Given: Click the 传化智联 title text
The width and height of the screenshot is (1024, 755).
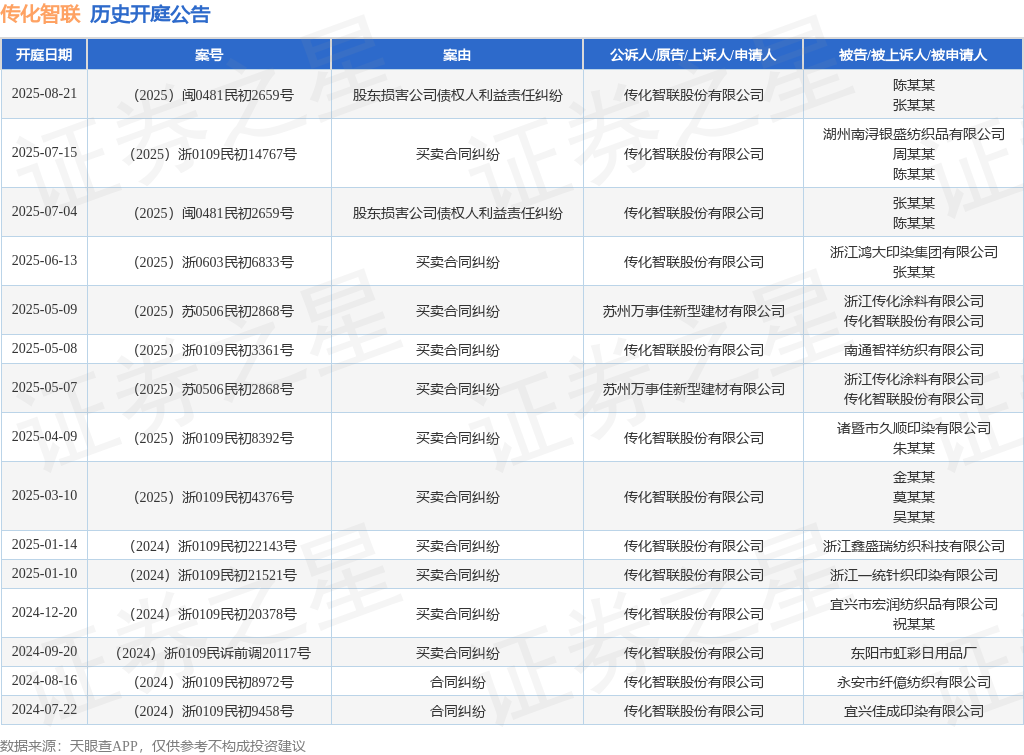Looking at the screenshot, I should [x=40, y=14].
